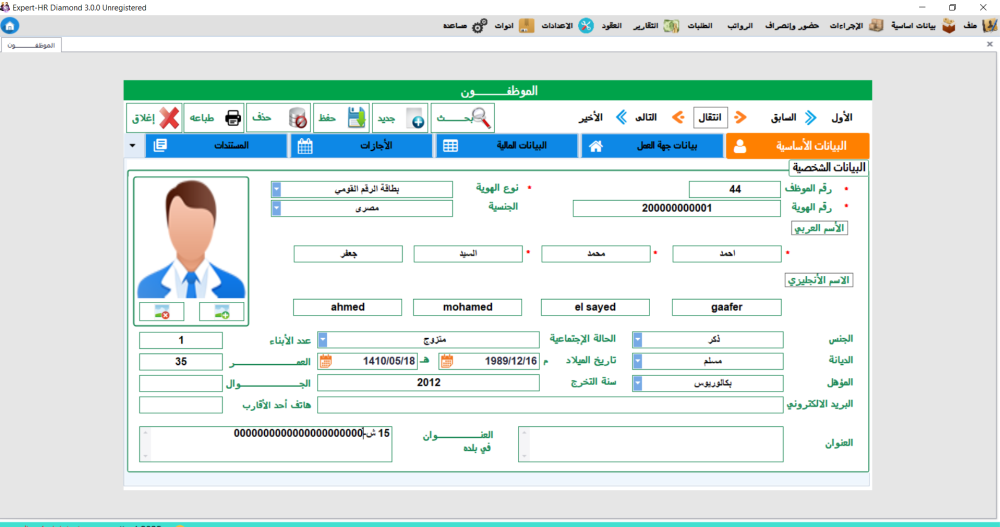
Task: Create a new (جديد) employee record
Action: (x=400, y=118)
